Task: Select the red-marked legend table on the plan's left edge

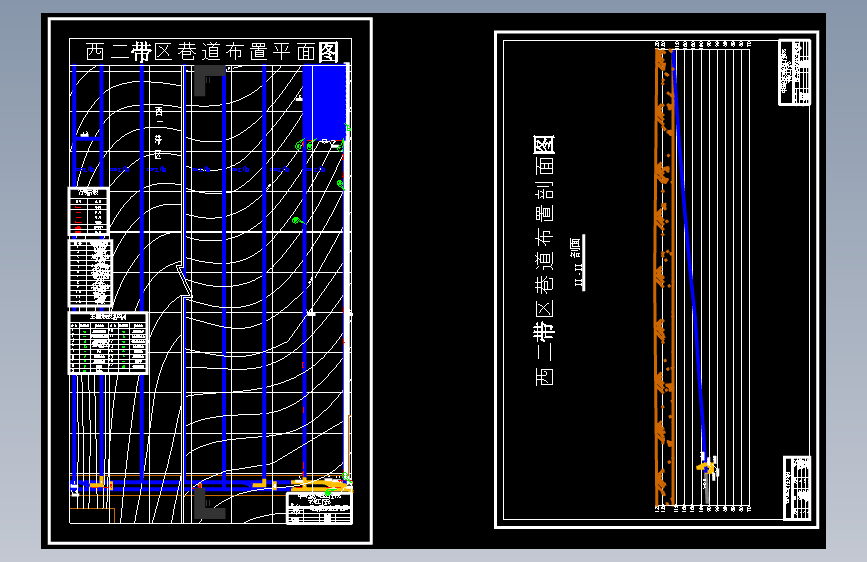Action: point(89,211)
